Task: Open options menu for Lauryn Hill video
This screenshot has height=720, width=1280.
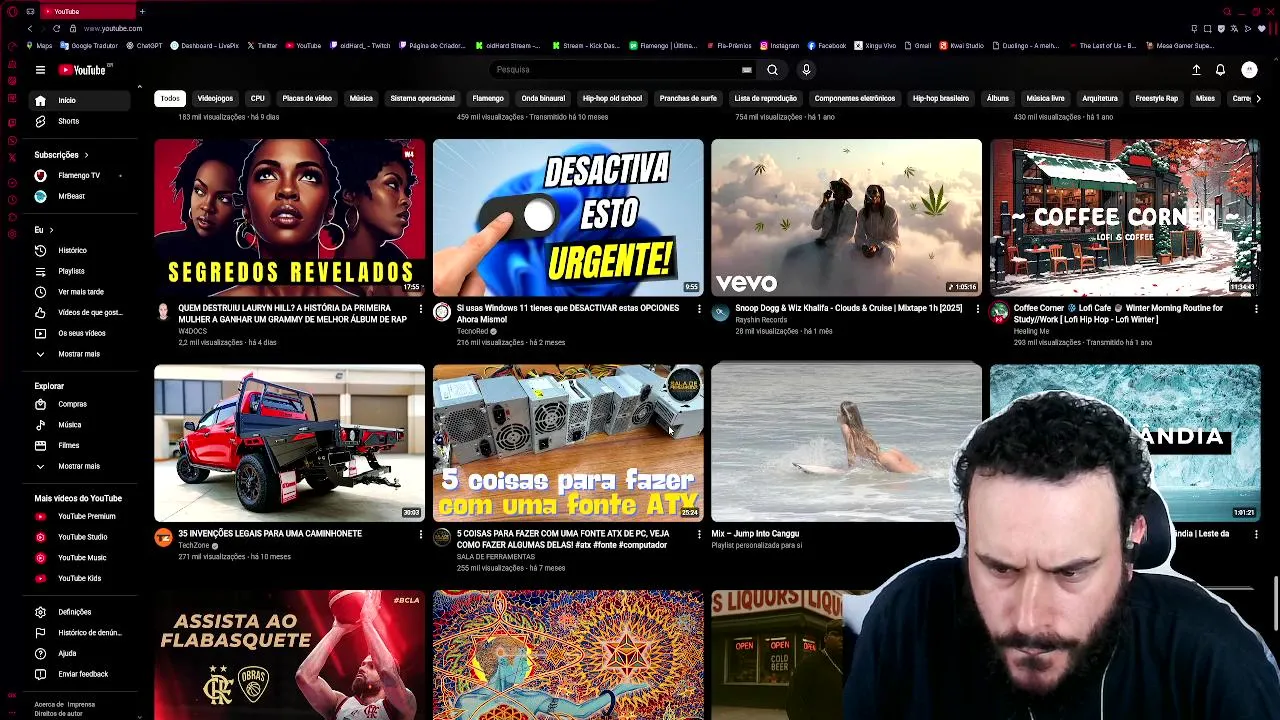Action: coord(420,309)
